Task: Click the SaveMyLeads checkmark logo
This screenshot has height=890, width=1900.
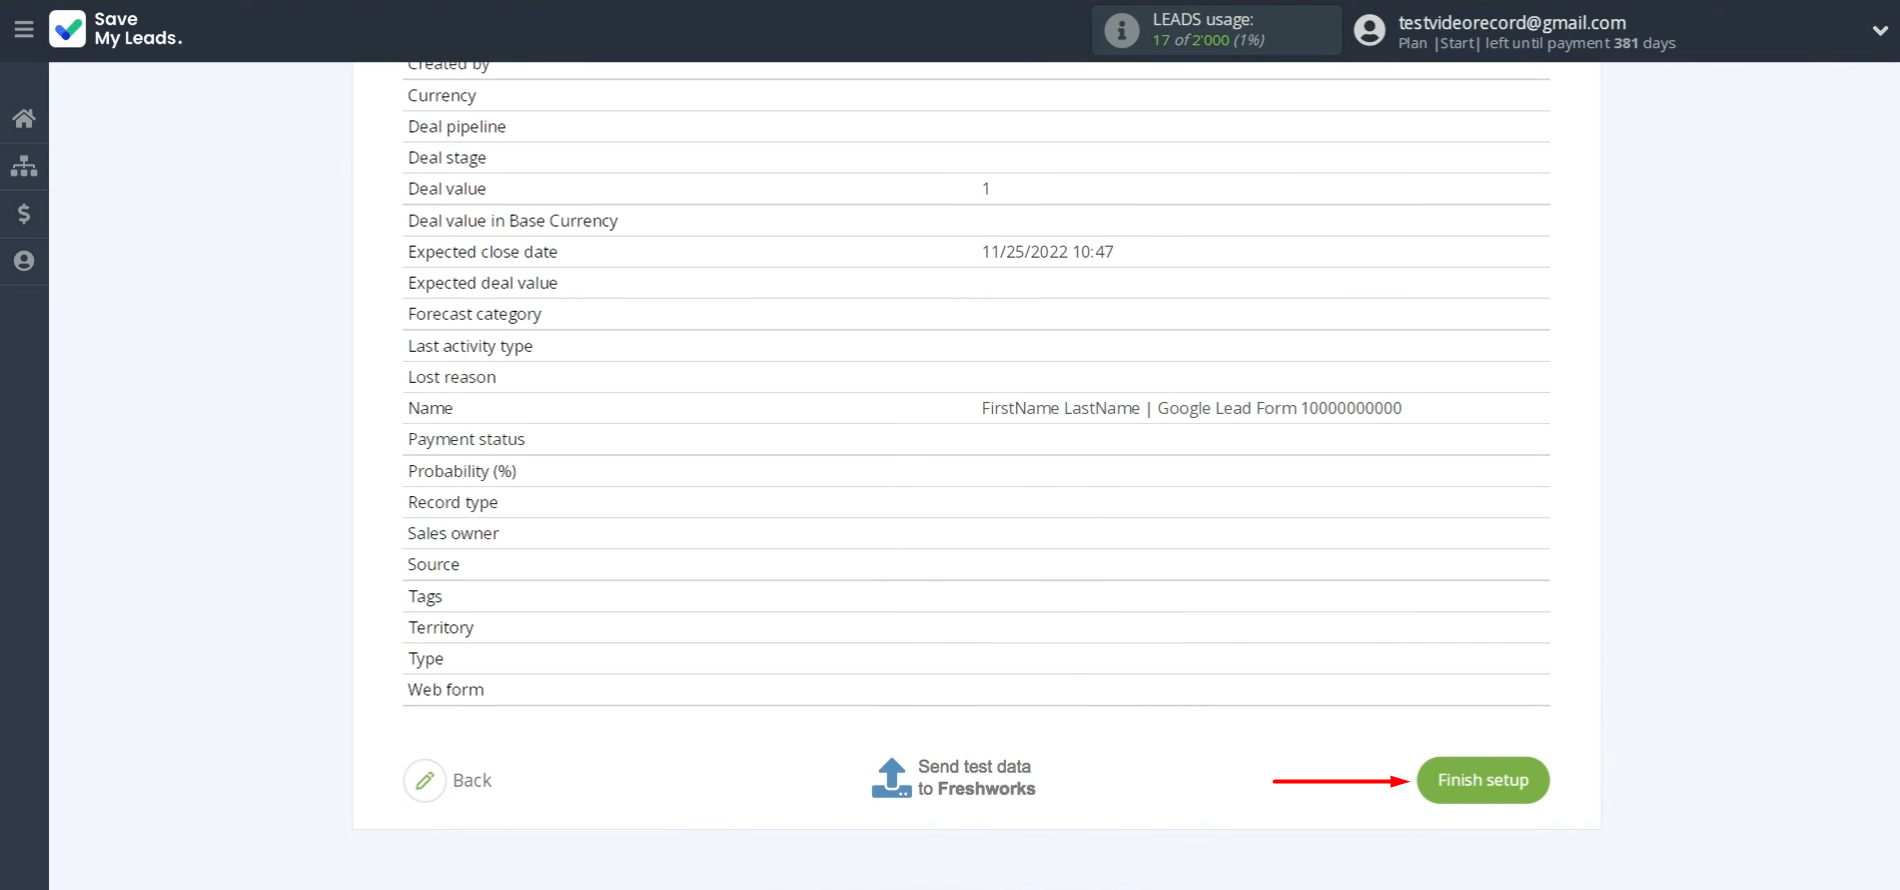Action: coord(68,30)
